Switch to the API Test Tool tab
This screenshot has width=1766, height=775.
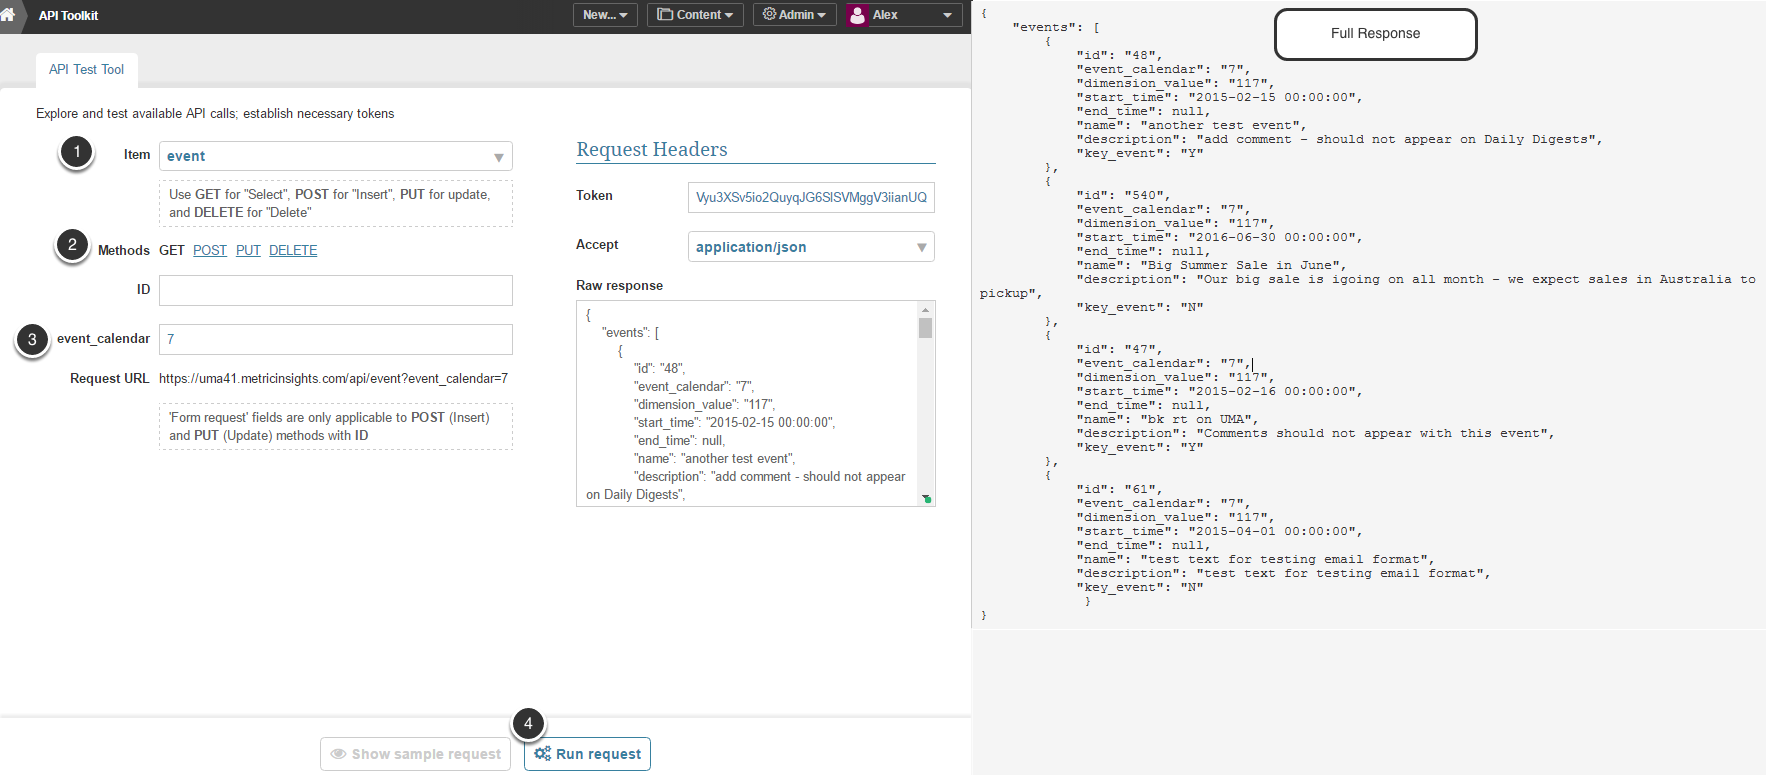[87, 70]
